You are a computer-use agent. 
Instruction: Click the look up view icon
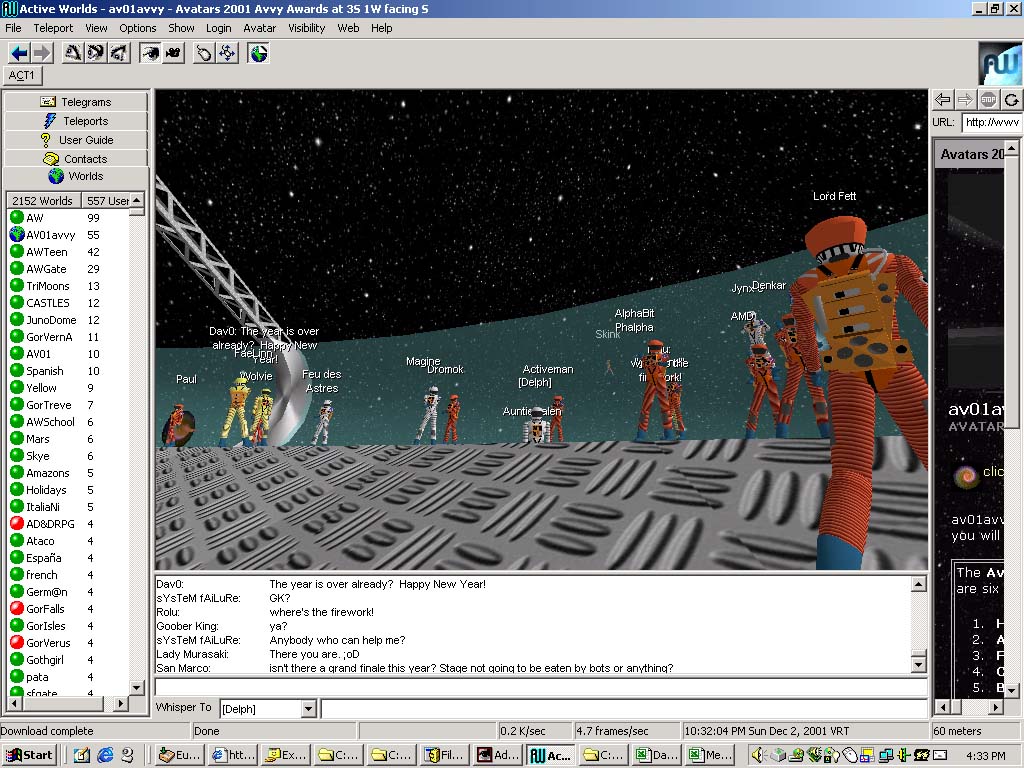(73, 53)
